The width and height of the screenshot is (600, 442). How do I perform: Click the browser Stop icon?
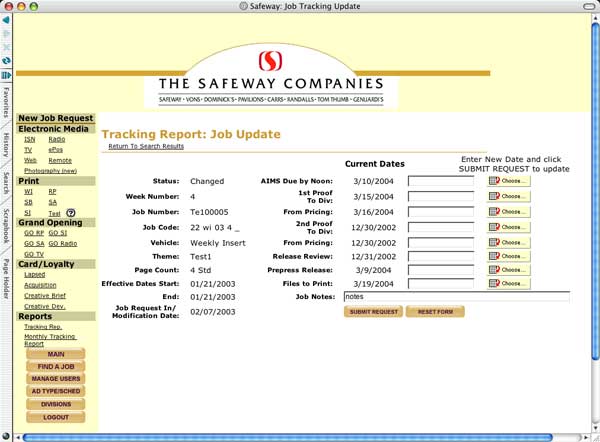tap(6, 47)
